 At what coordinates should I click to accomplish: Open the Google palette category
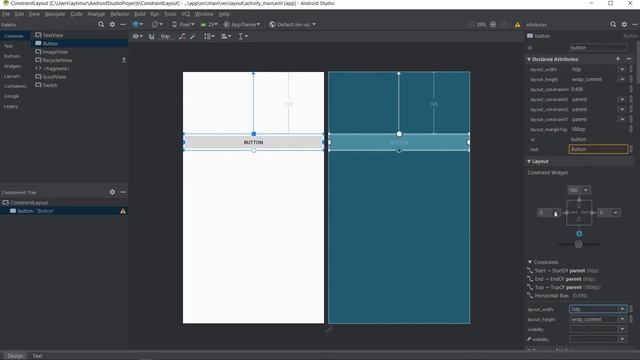16,96
